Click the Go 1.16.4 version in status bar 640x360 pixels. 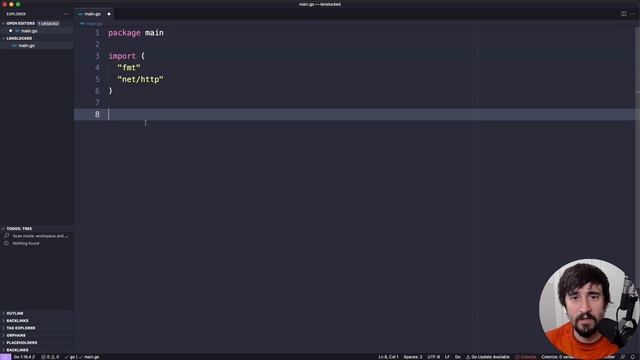coord(24,357)
